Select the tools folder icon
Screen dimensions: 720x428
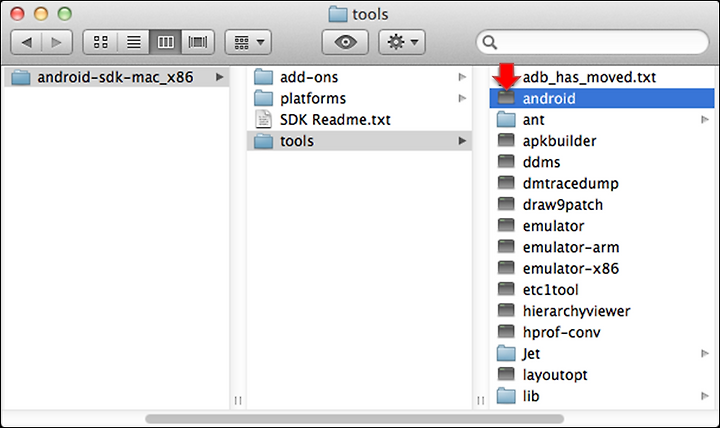click(x=264, y=141)
